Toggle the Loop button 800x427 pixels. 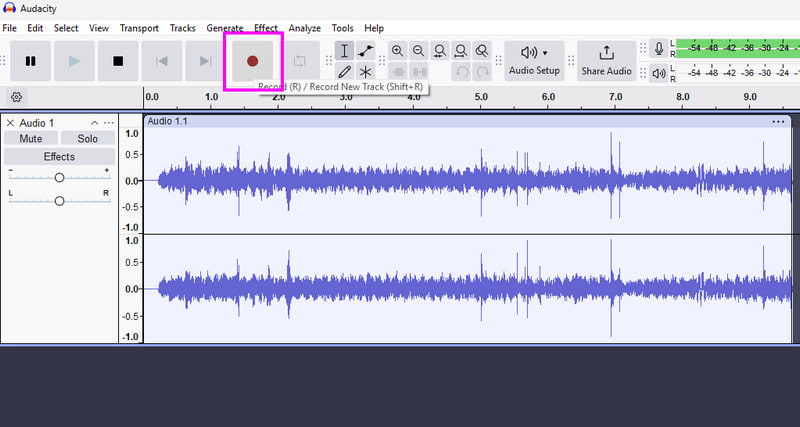click(299, 61)
